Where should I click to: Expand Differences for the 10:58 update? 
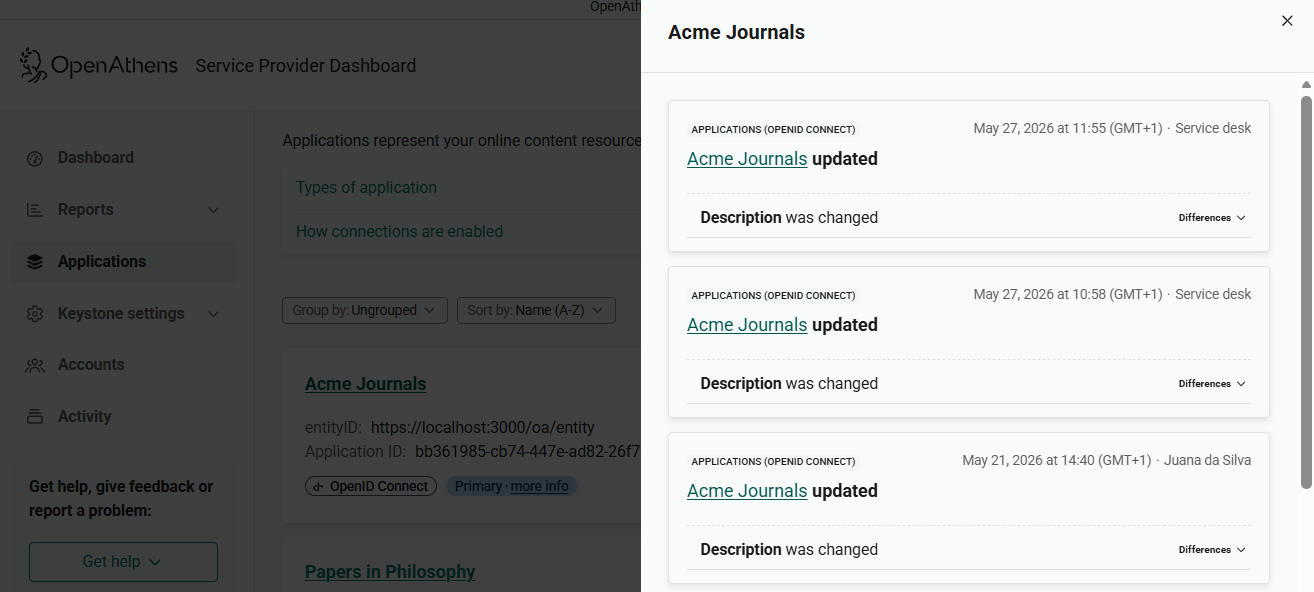[1212, 384]
